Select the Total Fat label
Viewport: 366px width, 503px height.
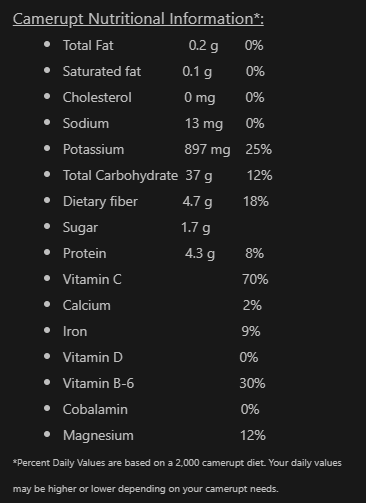click(x=88, y=45)
